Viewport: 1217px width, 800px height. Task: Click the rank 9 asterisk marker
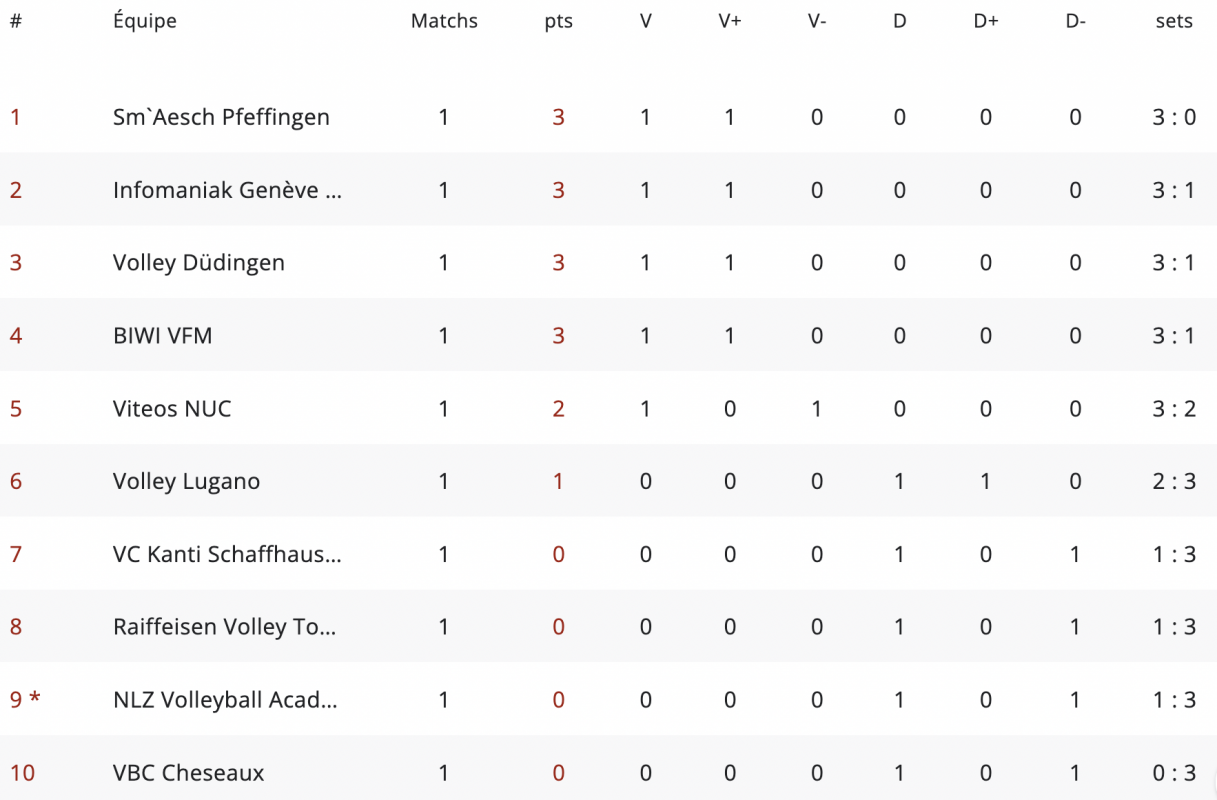tap(35, 699)
